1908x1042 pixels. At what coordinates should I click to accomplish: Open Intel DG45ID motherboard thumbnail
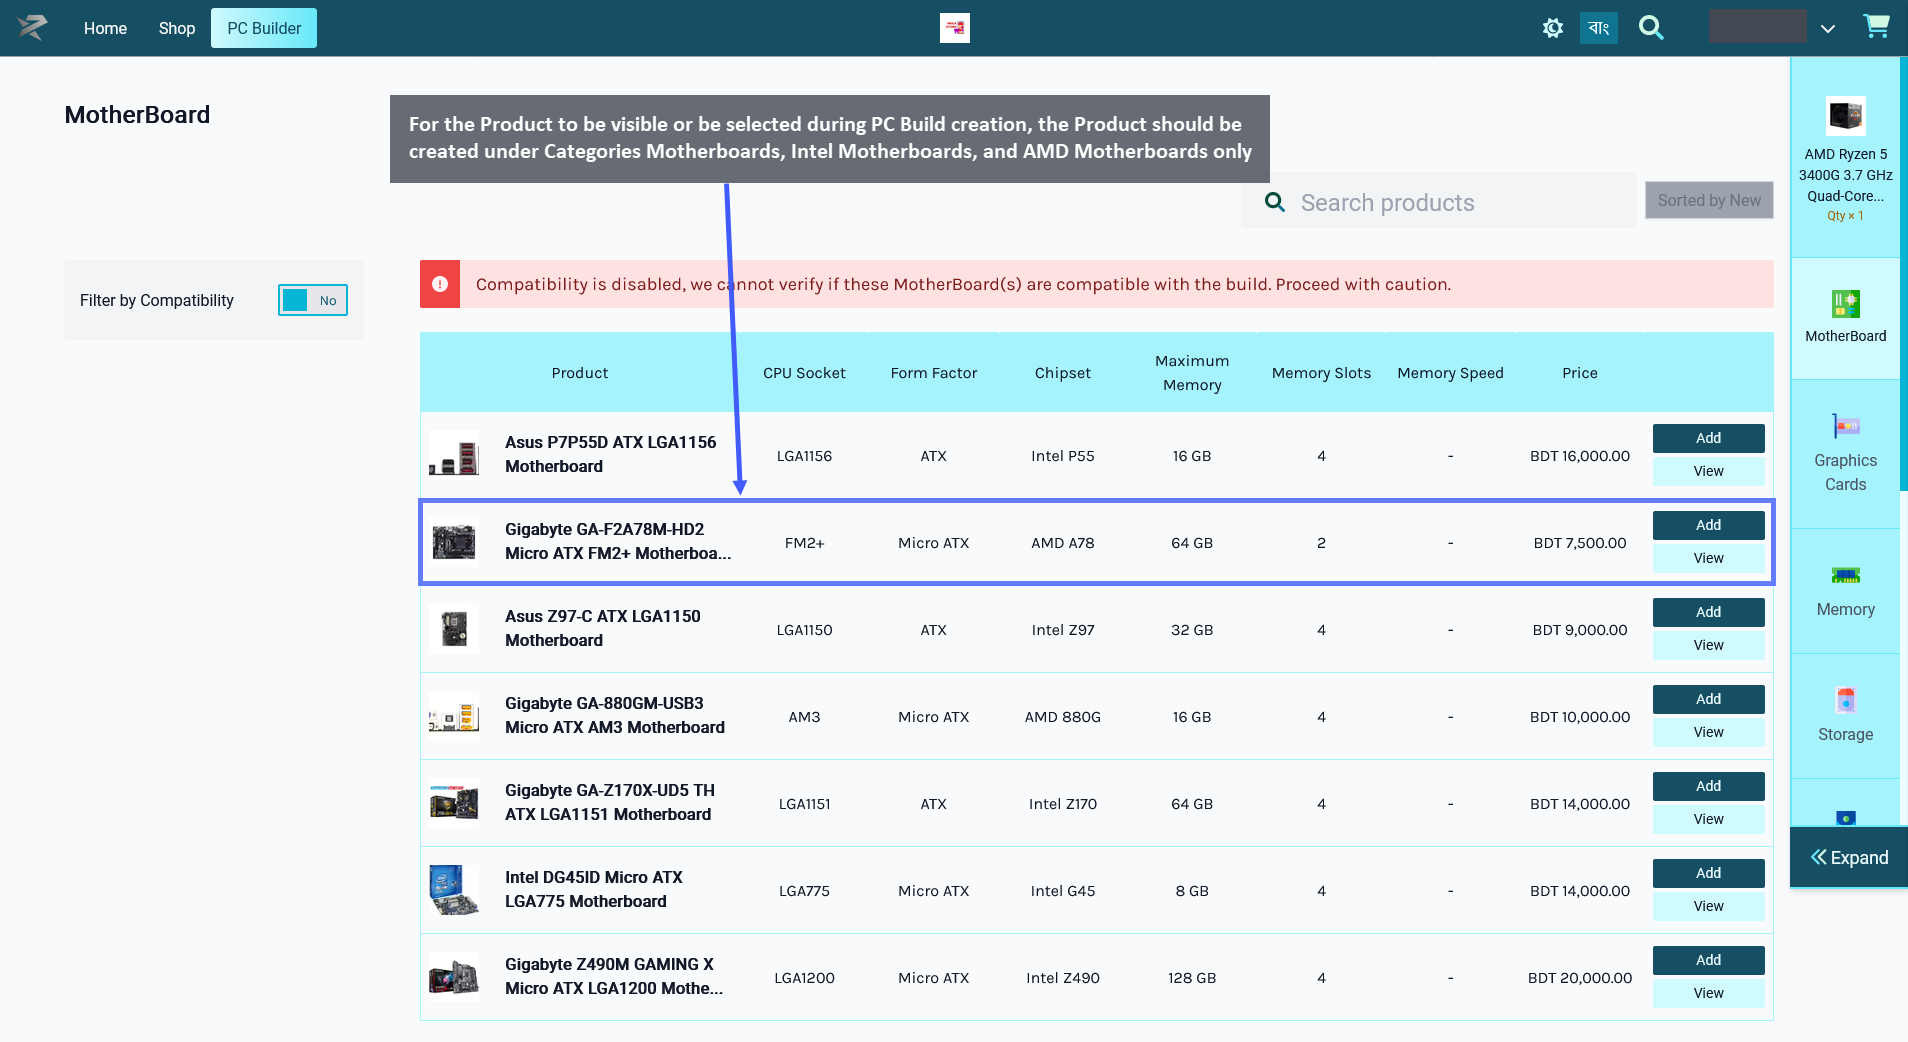click(454, 890)
